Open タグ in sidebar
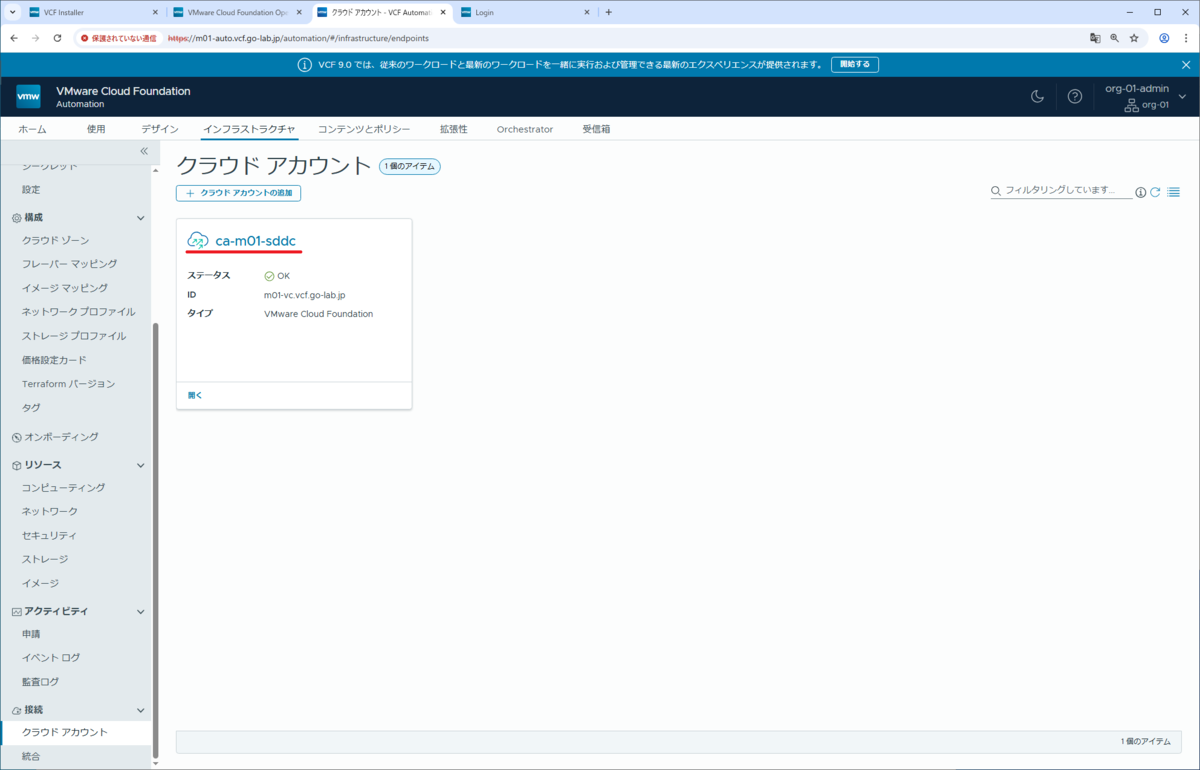Viewport: 1200px width, 770px height. (31, 408)
